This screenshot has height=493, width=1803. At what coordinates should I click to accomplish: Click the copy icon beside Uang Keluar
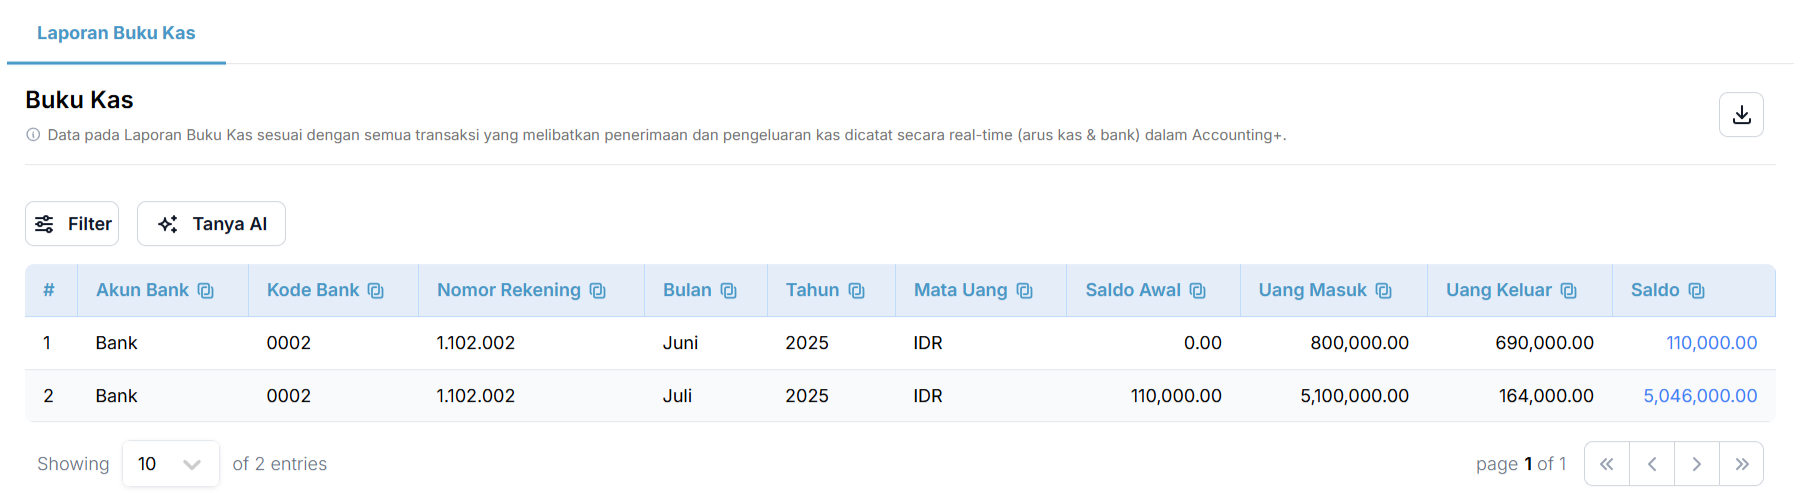tap(1569, 291)
